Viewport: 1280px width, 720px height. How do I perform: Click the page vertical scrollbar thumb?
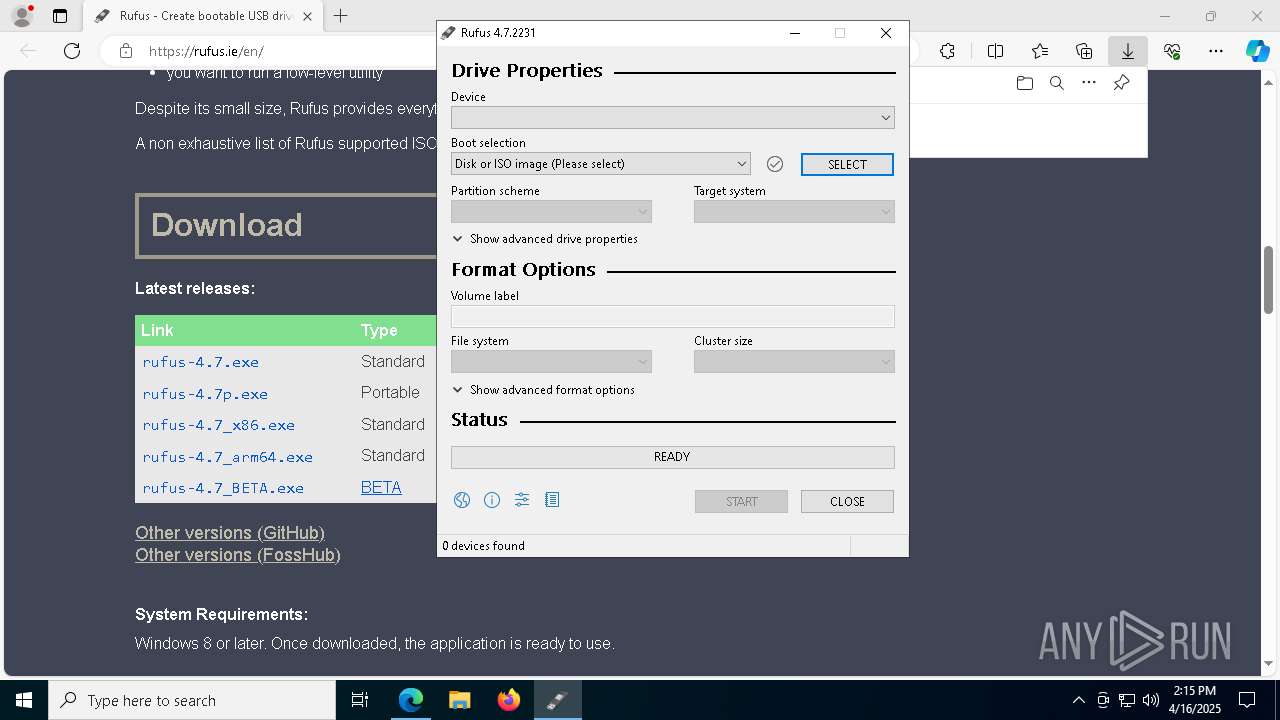1269,280
